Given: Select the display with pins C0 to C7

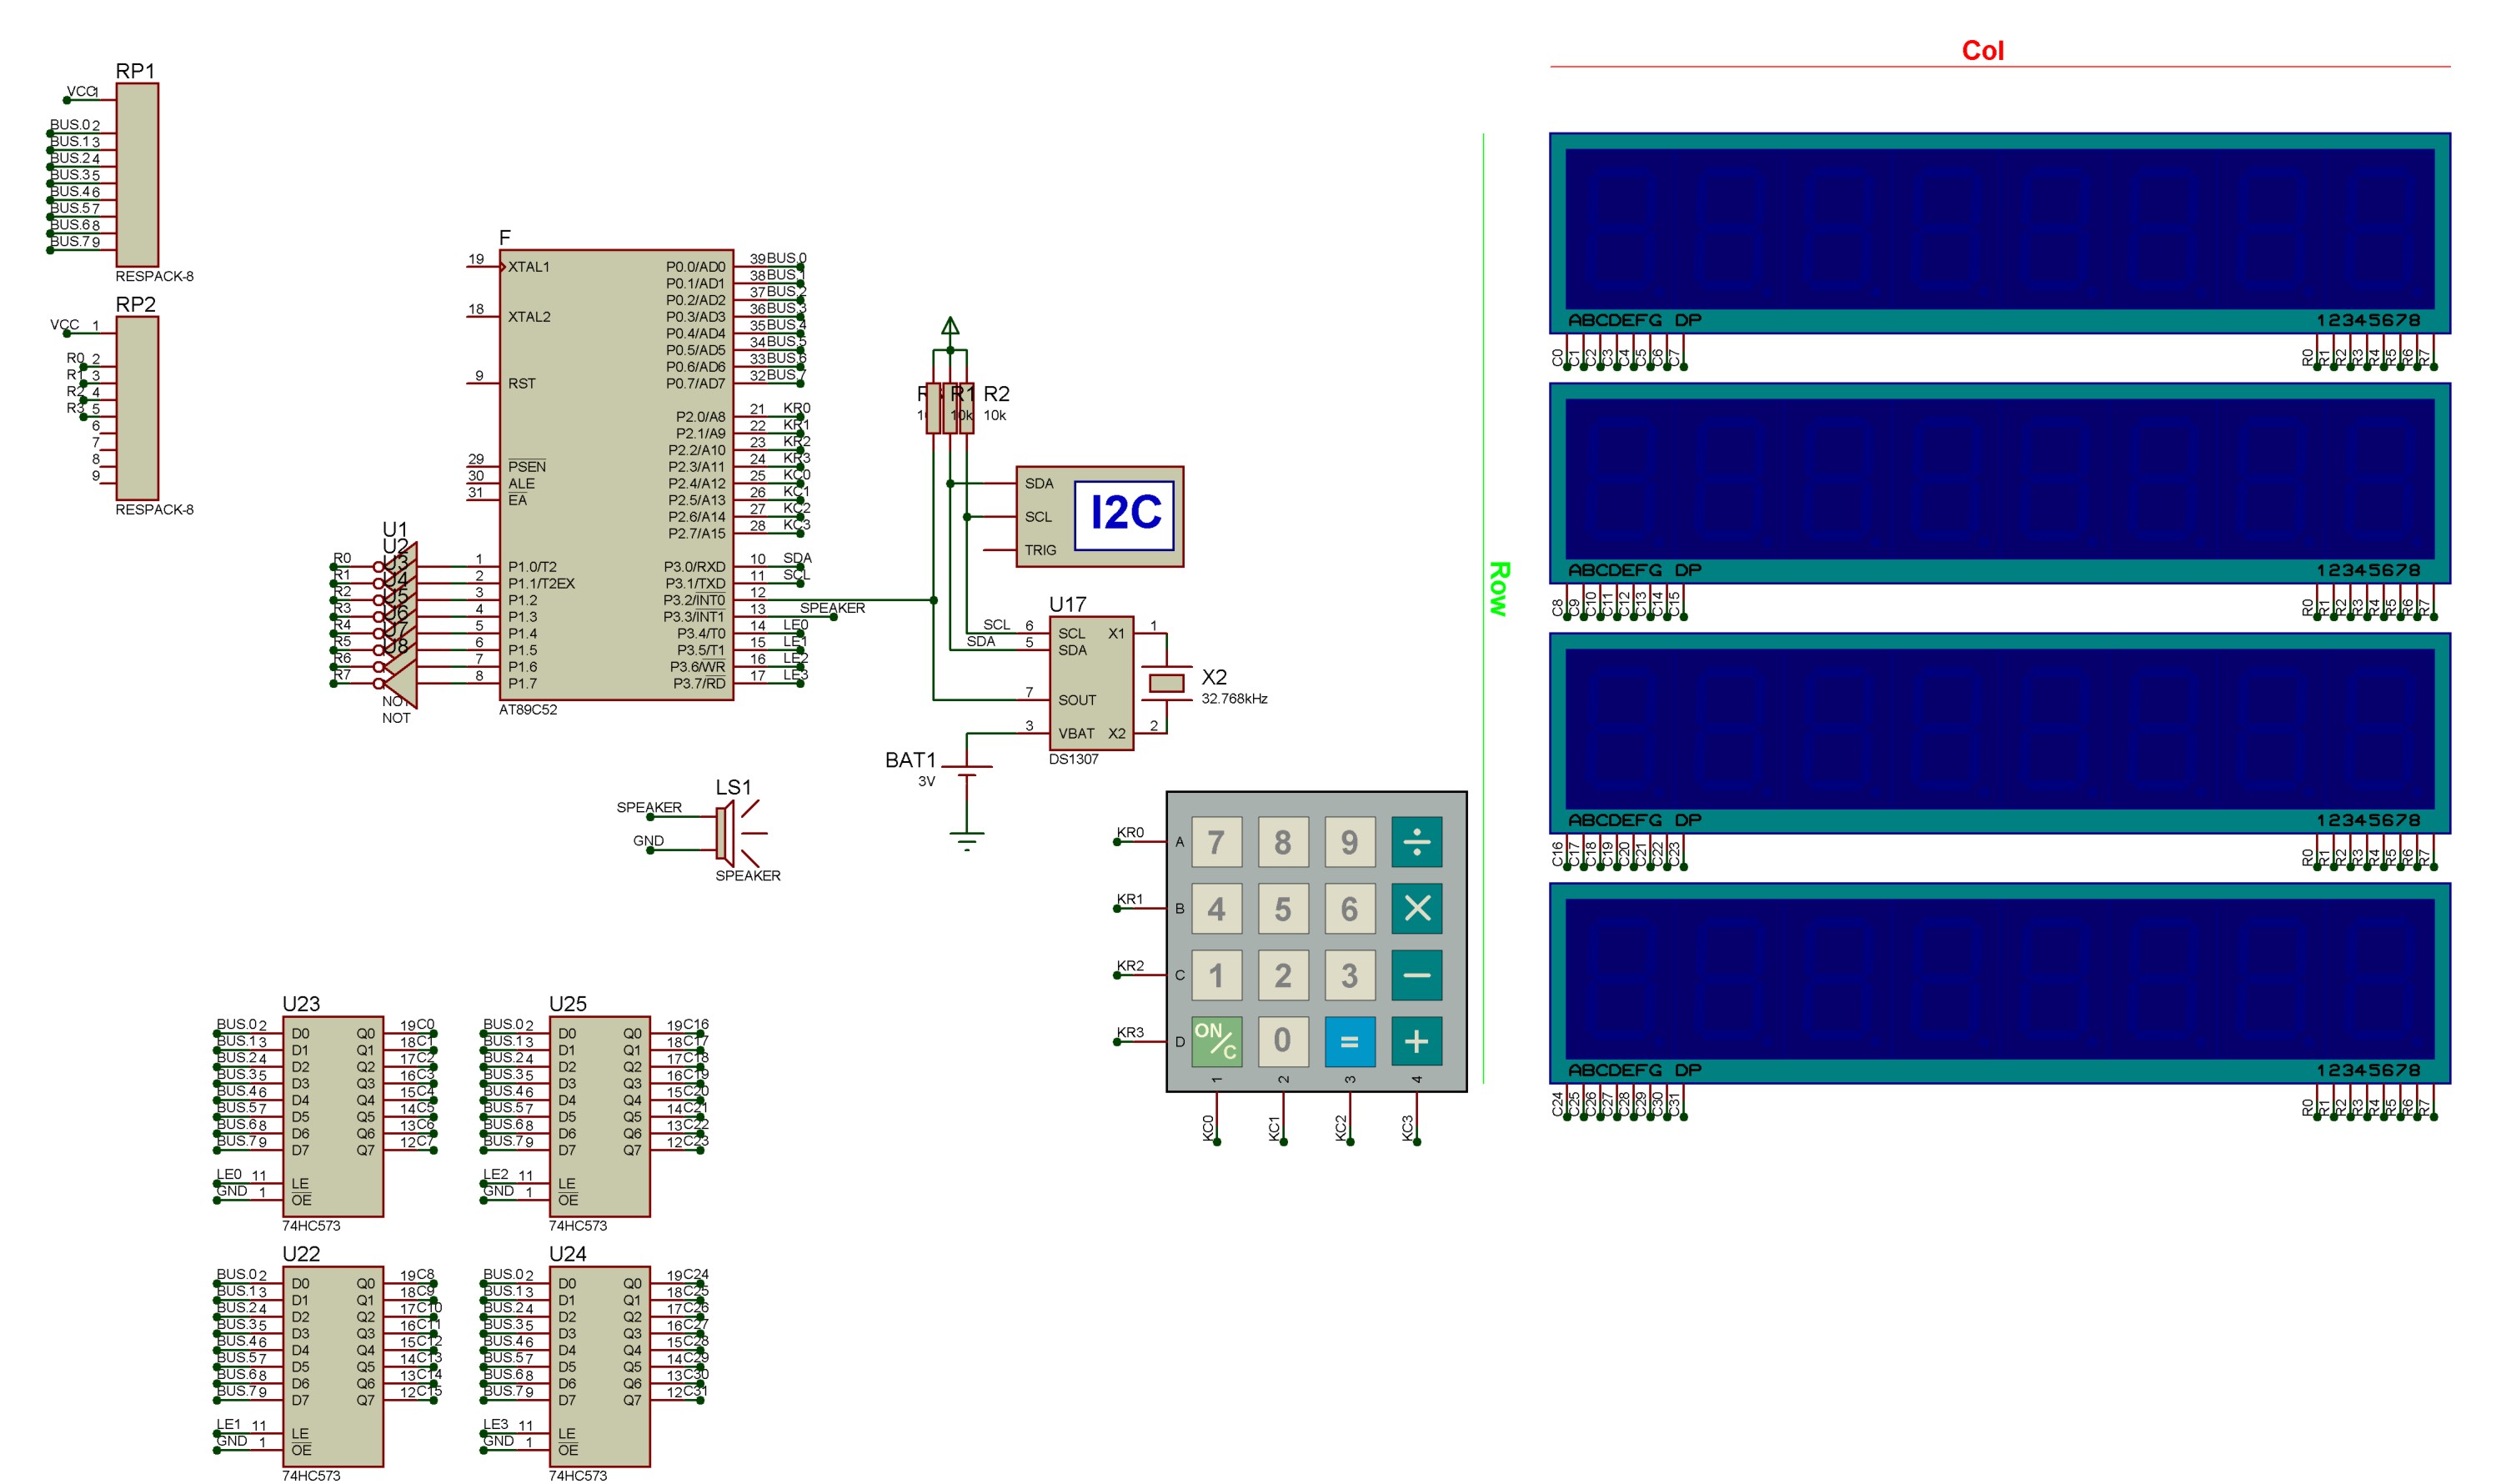Looking at the screenshot, I should pos(1999,233).
